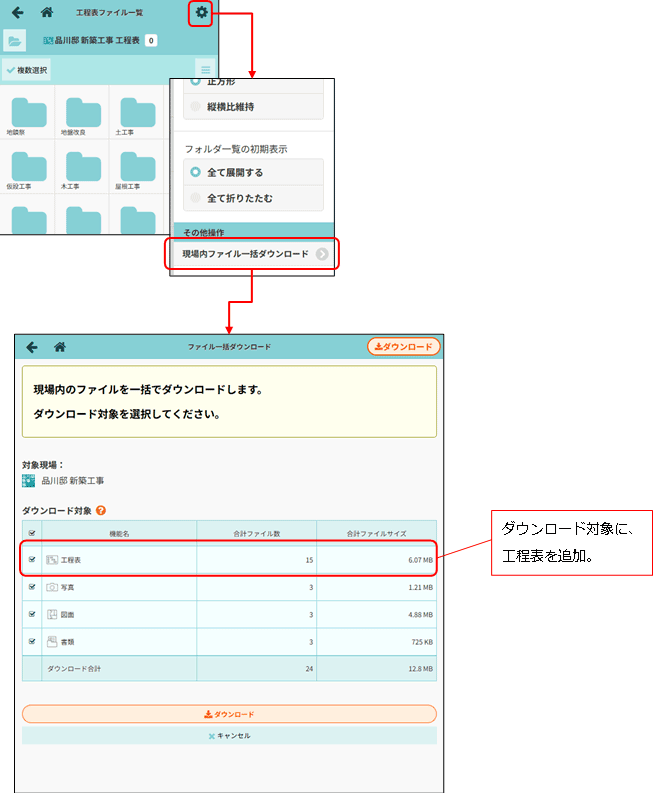The height and width of the screenshot is (793, 653).
Task: Uncheck the 工程表 download checkbox
Action: tap(32, 560)
